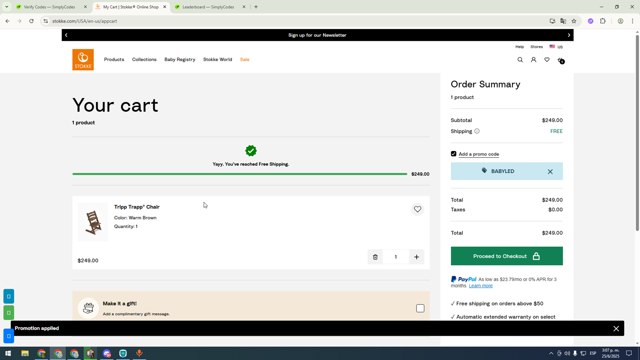The width and height of the screenshot is (640, 360).
Task: Click the address bar URL
Action: 84,21
